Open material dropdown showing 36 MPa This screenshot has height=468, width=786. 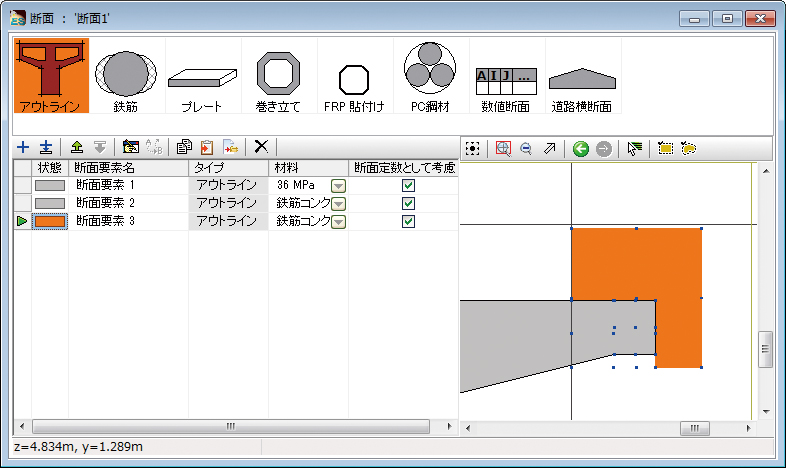click(338, 186)
